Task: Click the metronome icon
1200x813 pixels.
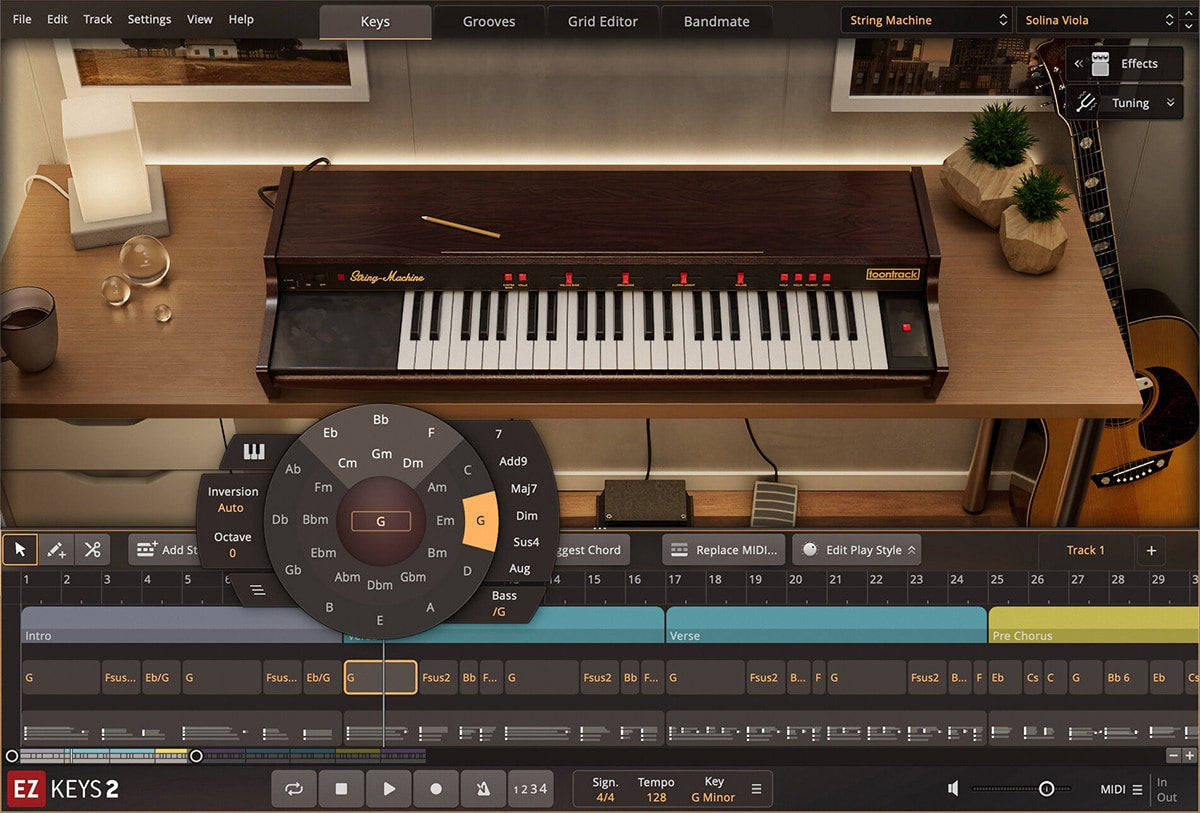Action: coord(483,789)
